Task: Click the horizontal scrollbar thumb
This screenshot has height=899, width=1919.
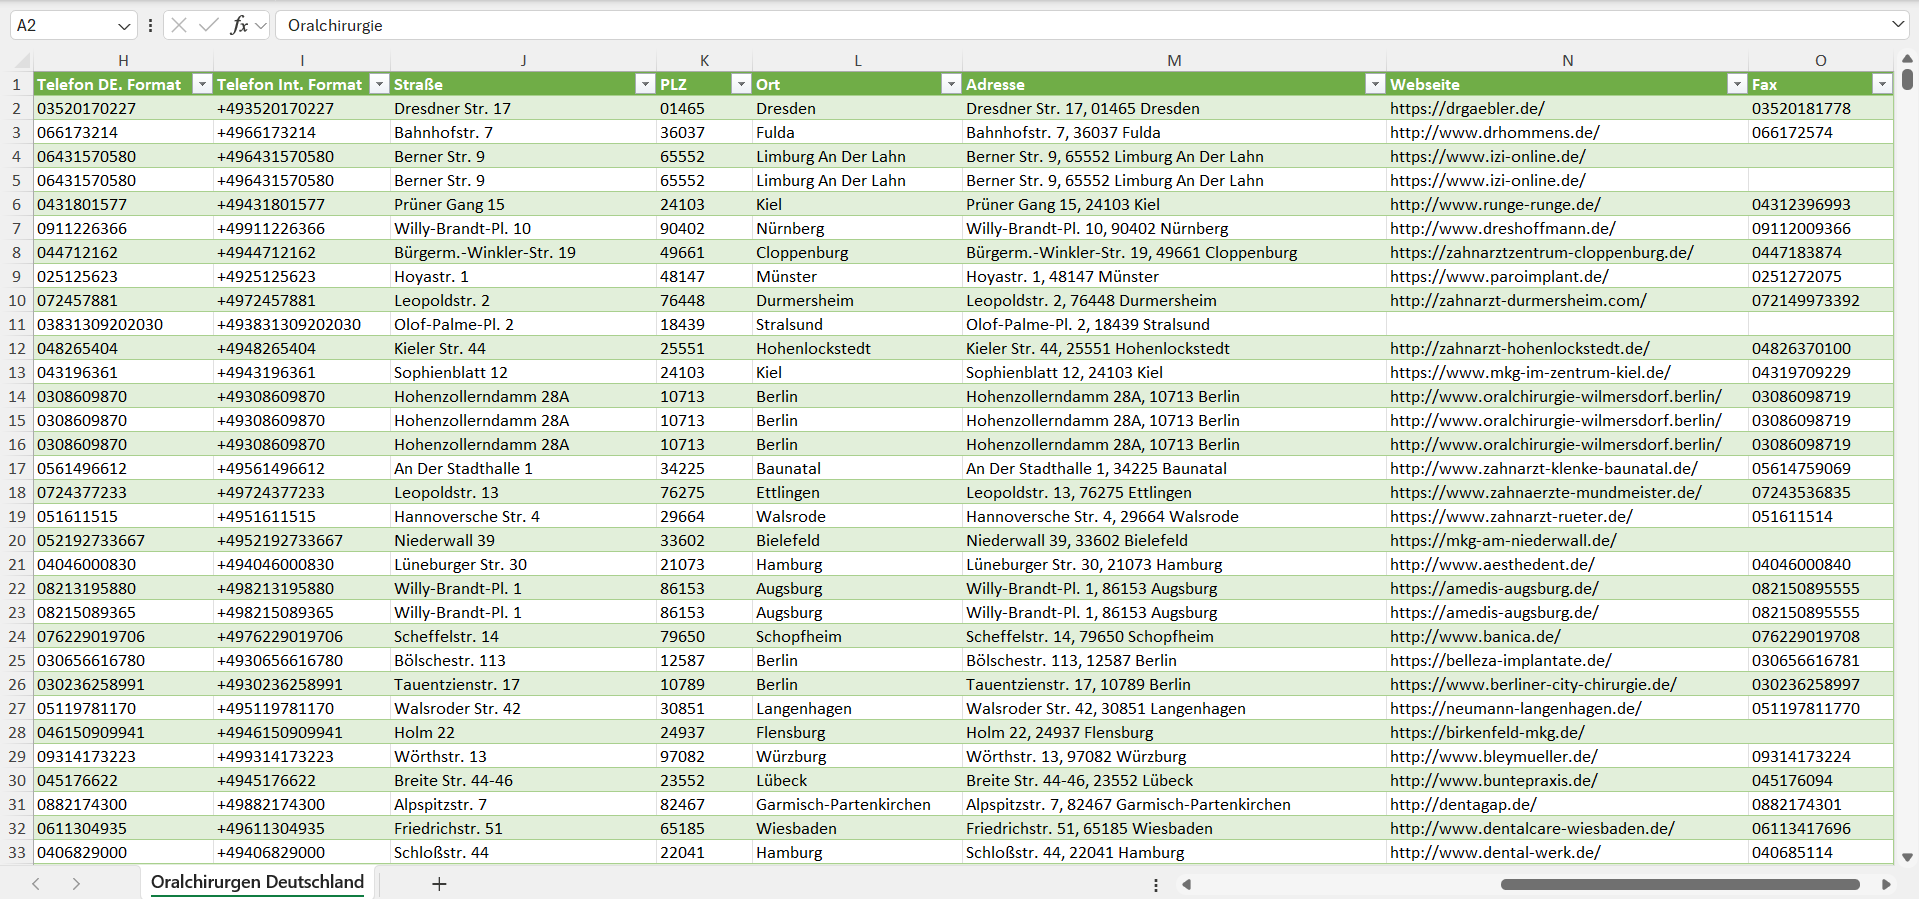Action: (1680, 884)
